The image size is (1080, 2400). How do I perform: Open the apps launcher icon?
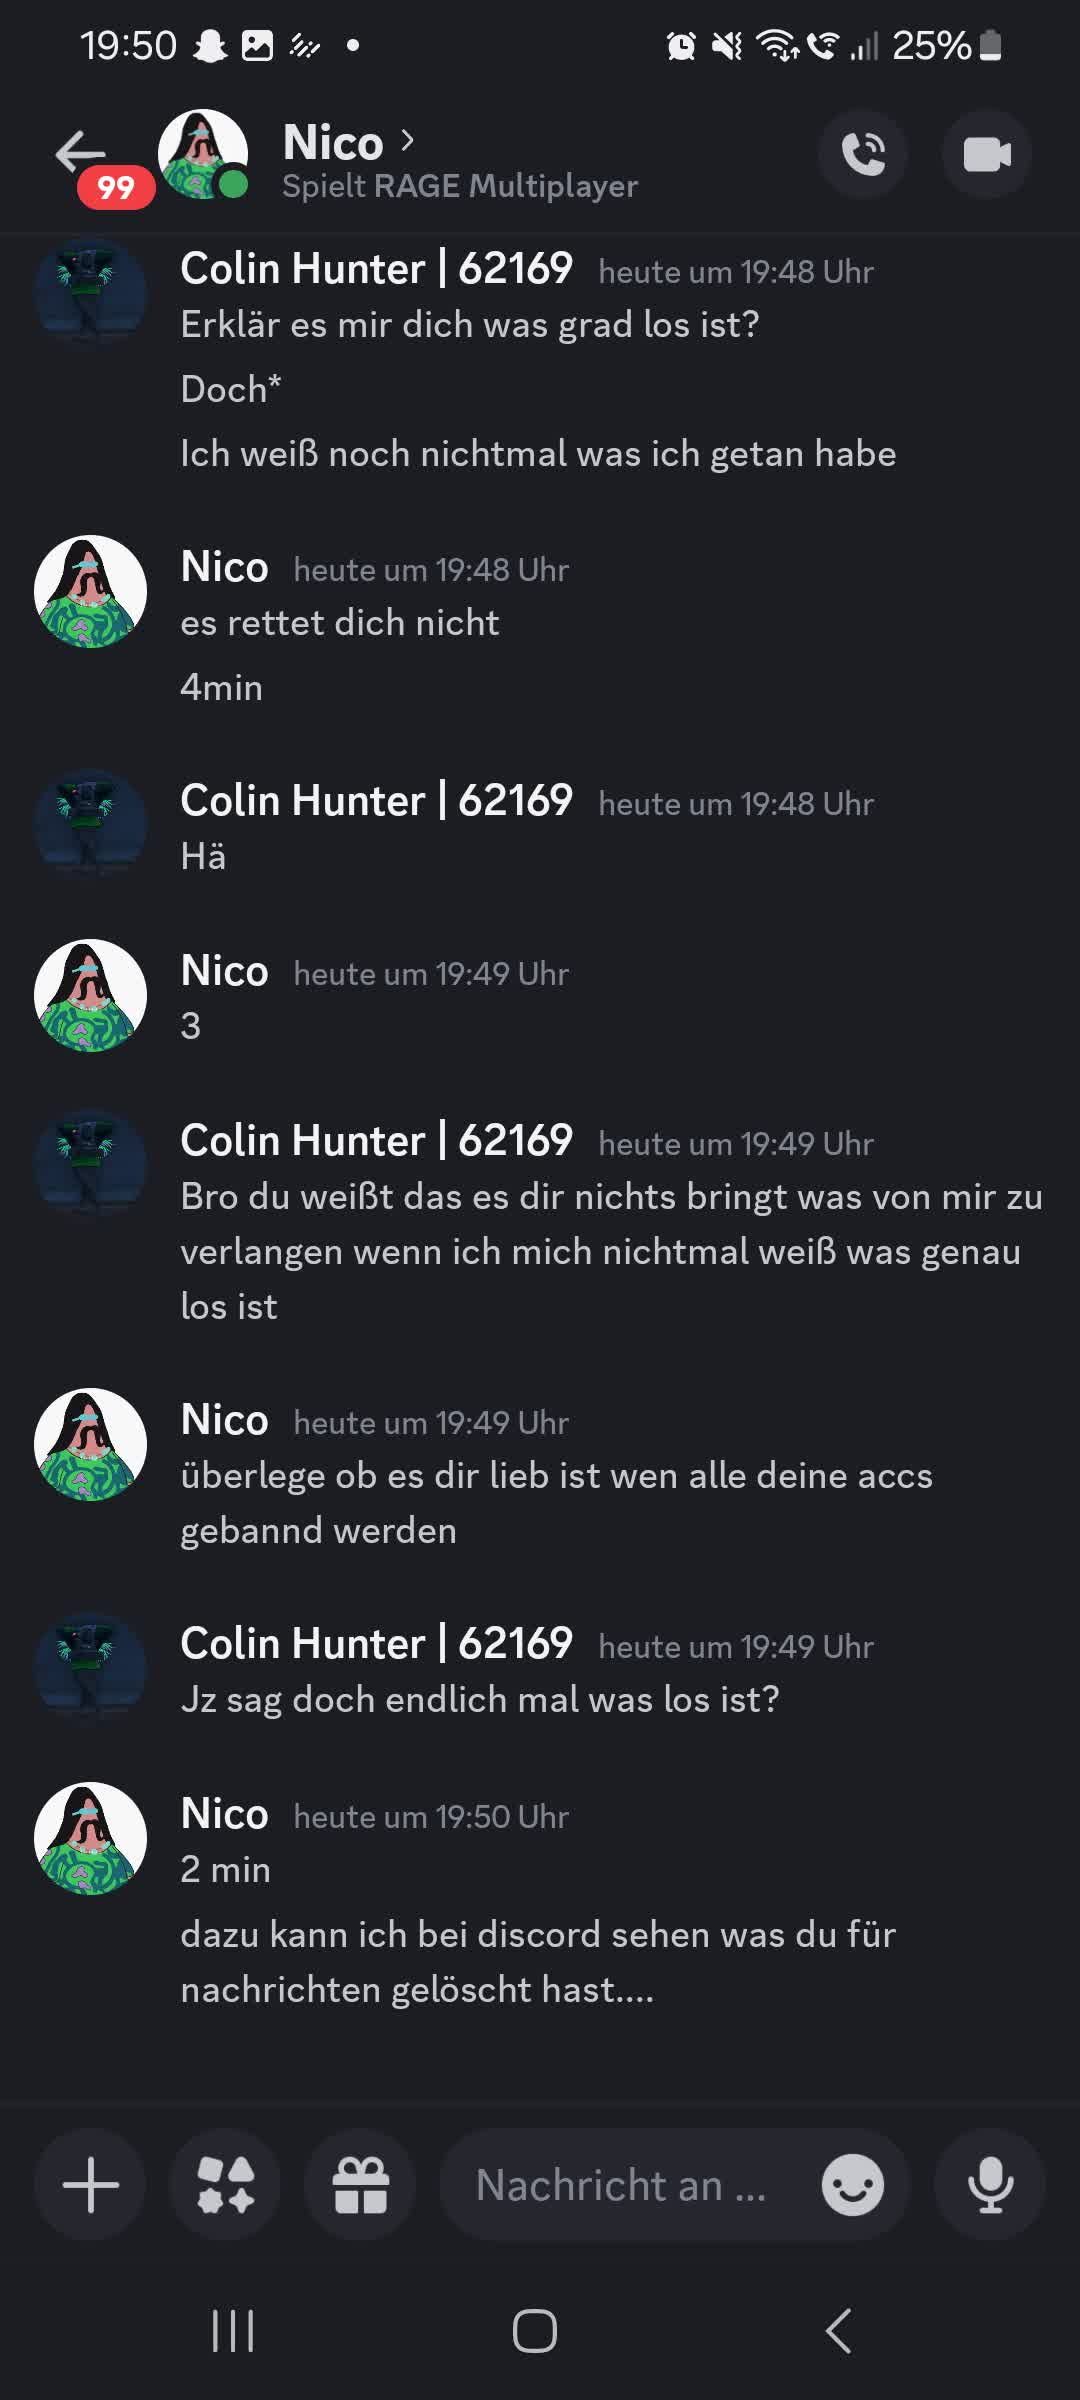point(226,2185)
